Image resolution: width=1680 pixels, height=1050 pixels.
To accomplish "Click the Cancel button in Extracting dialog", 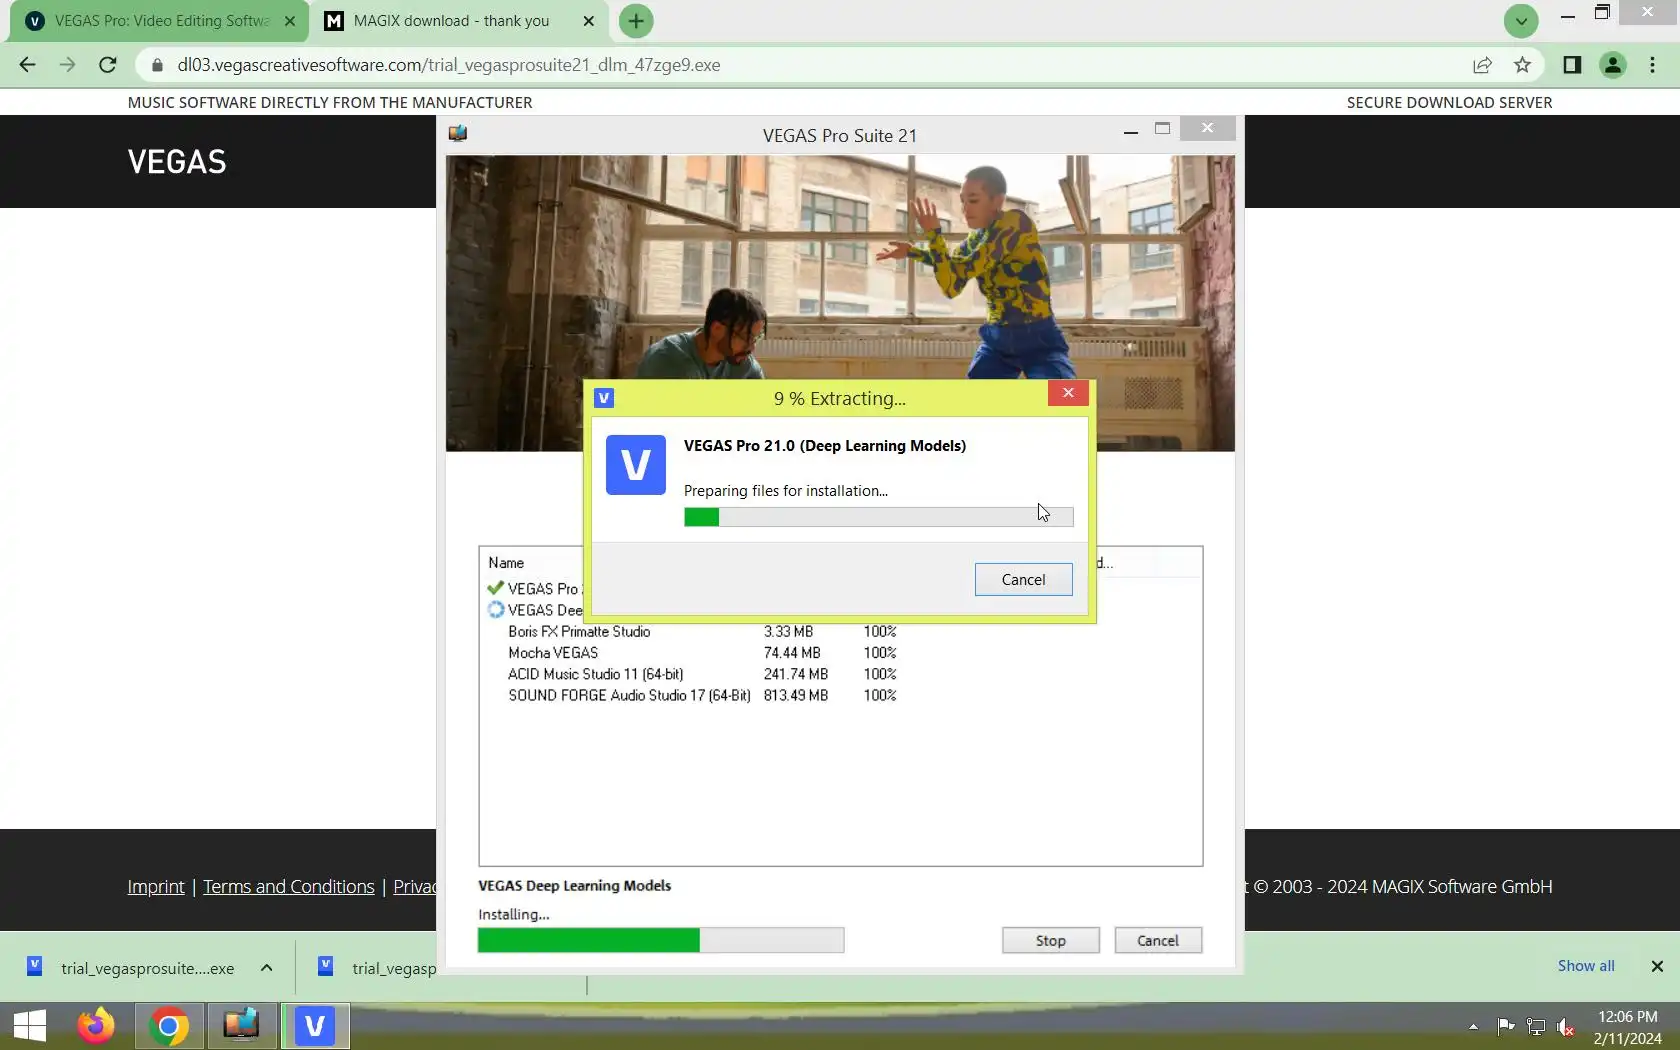I will 1023,580.
